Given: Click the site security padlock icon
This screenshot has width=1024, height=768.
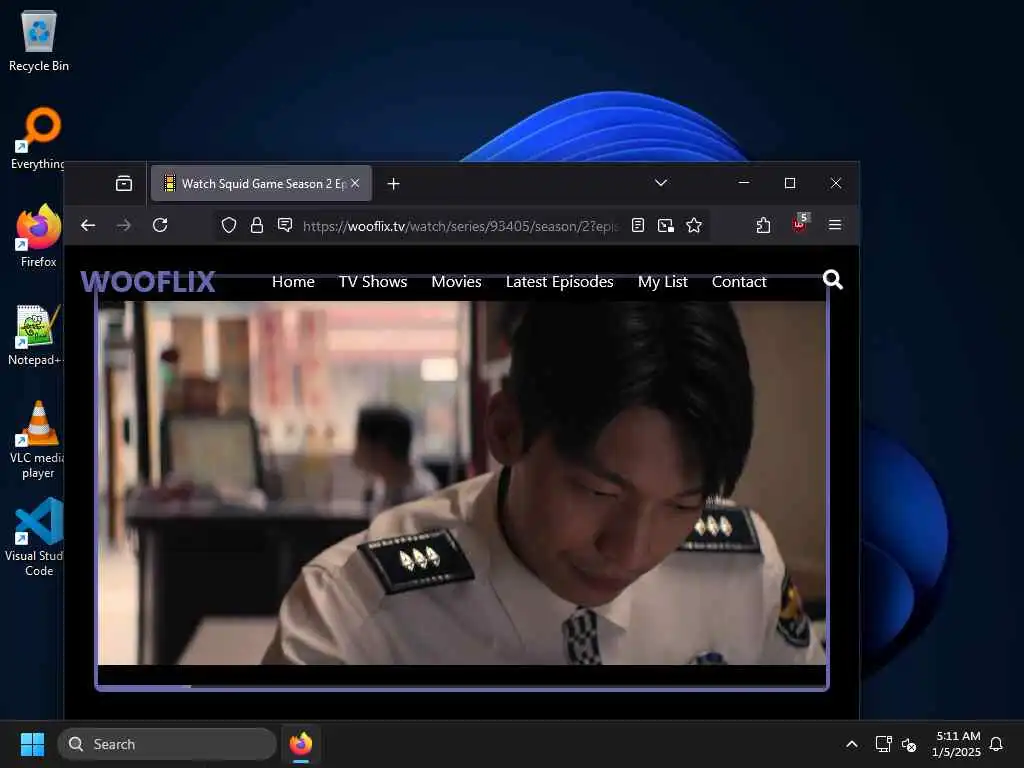Looking at the screenshot, I should [x=257, y=225].
